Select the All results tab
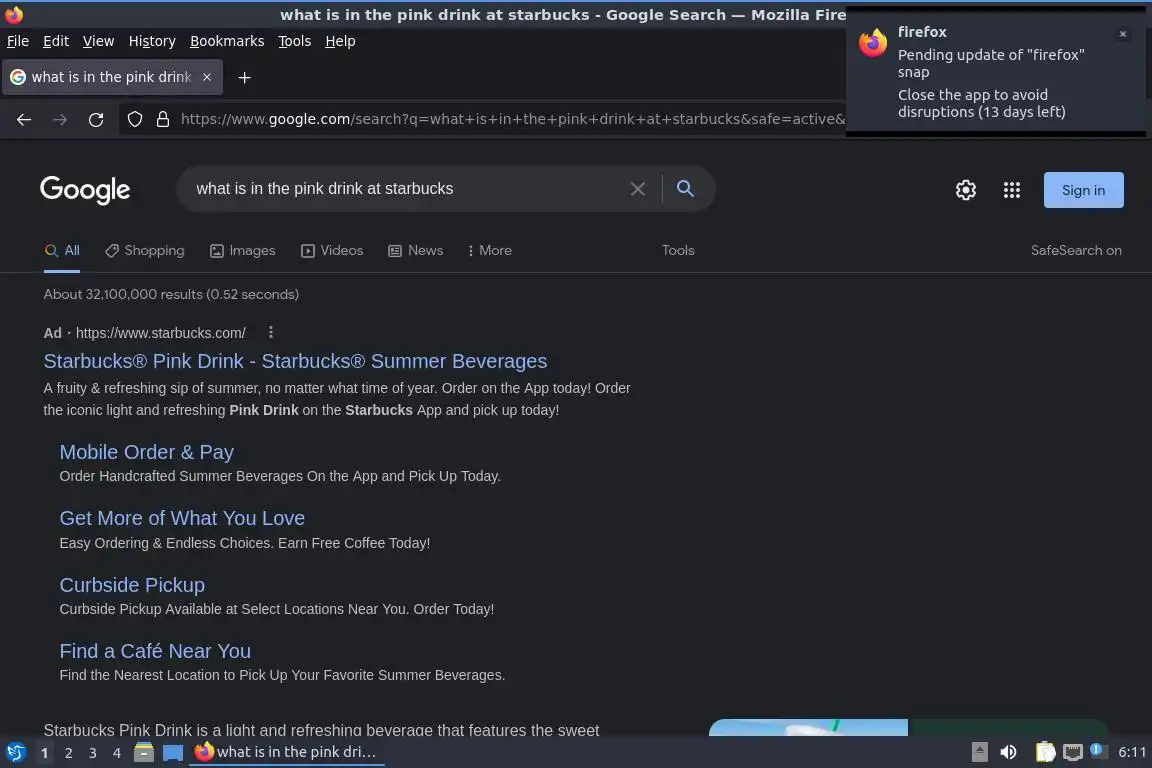The width and height of the screenshot is (1152, 768). pos(62,251)
